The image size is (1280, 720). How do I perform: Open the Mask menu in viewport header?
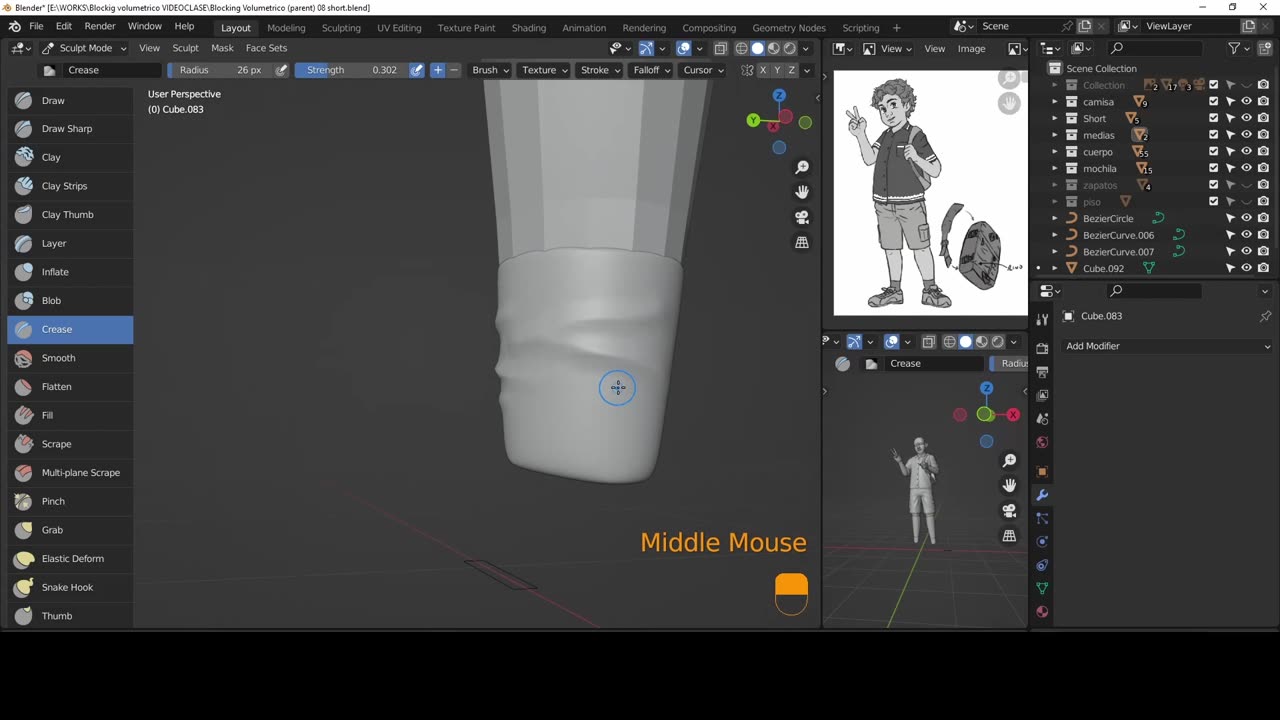click(222, 48)
